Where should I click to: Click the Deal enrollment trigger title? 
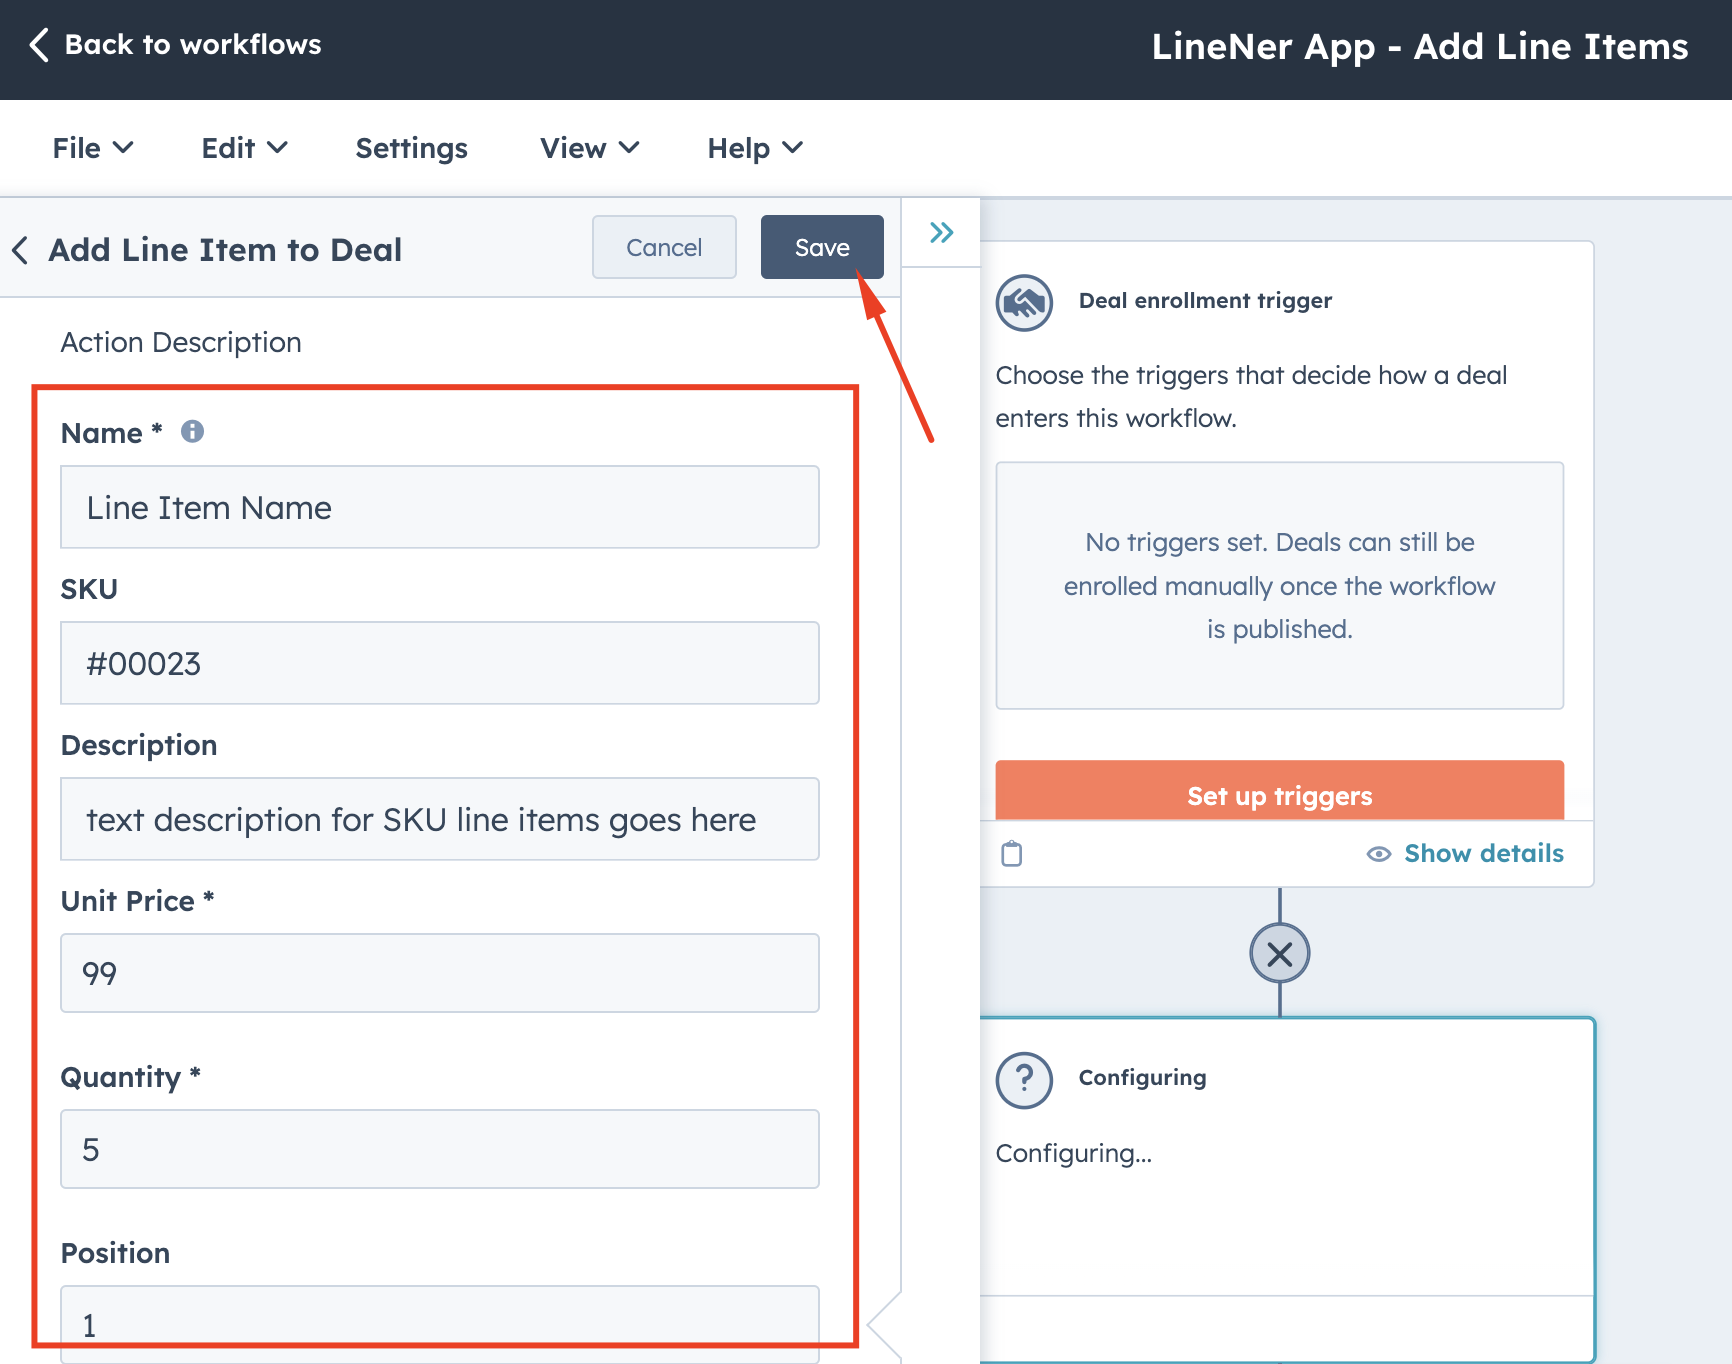click(1205, 301)
